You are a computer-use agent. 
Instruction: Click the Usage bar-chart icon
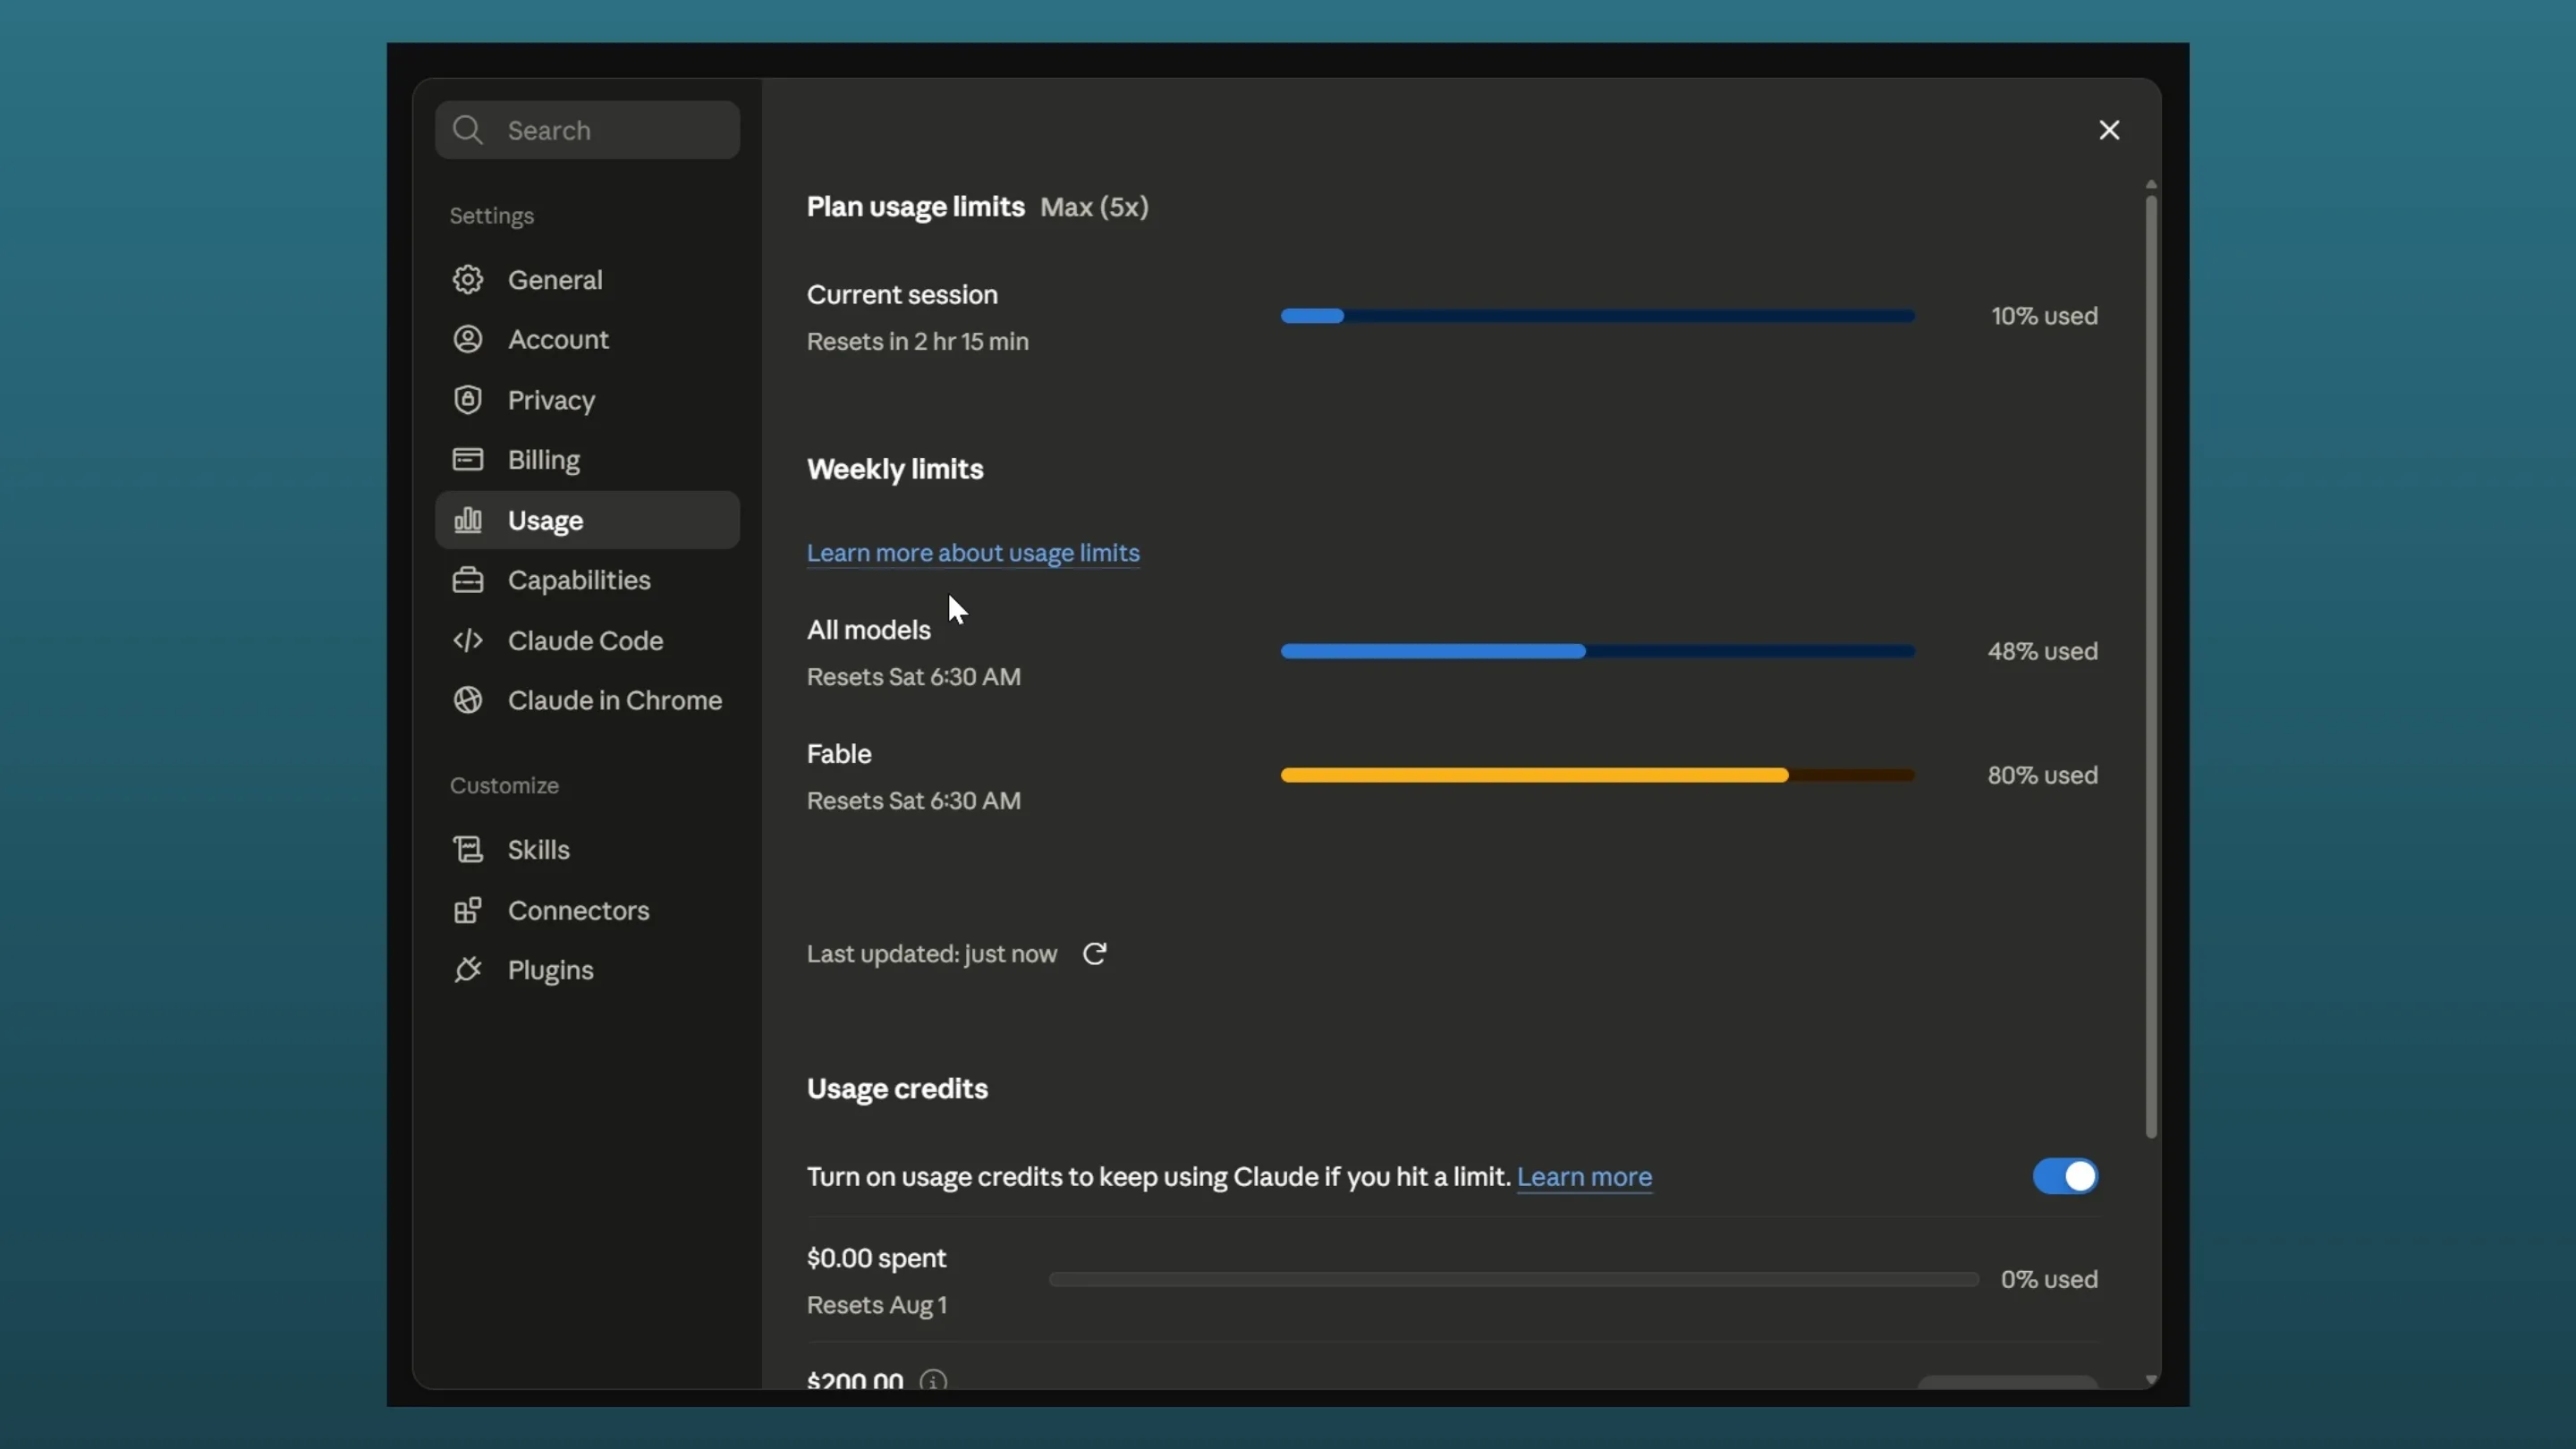(467, 520)
